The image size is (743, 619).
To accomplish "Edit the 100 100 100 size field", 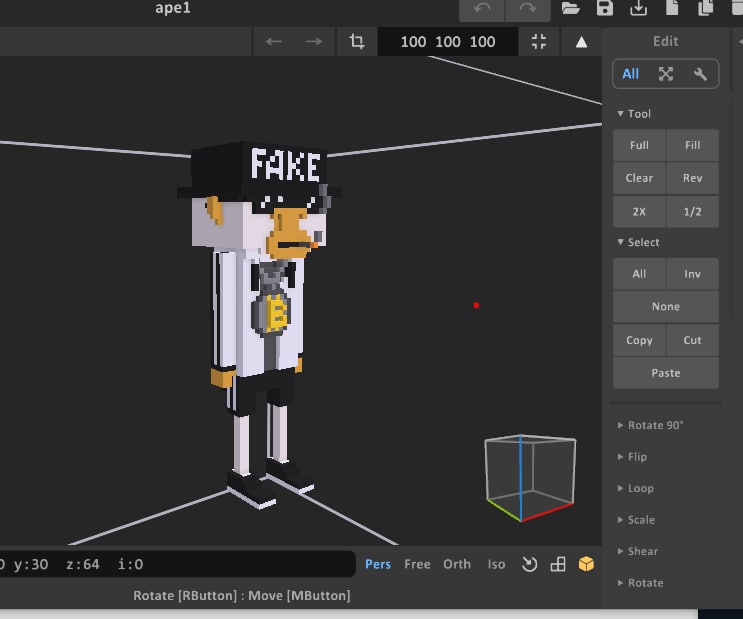I will click(448, 42).
